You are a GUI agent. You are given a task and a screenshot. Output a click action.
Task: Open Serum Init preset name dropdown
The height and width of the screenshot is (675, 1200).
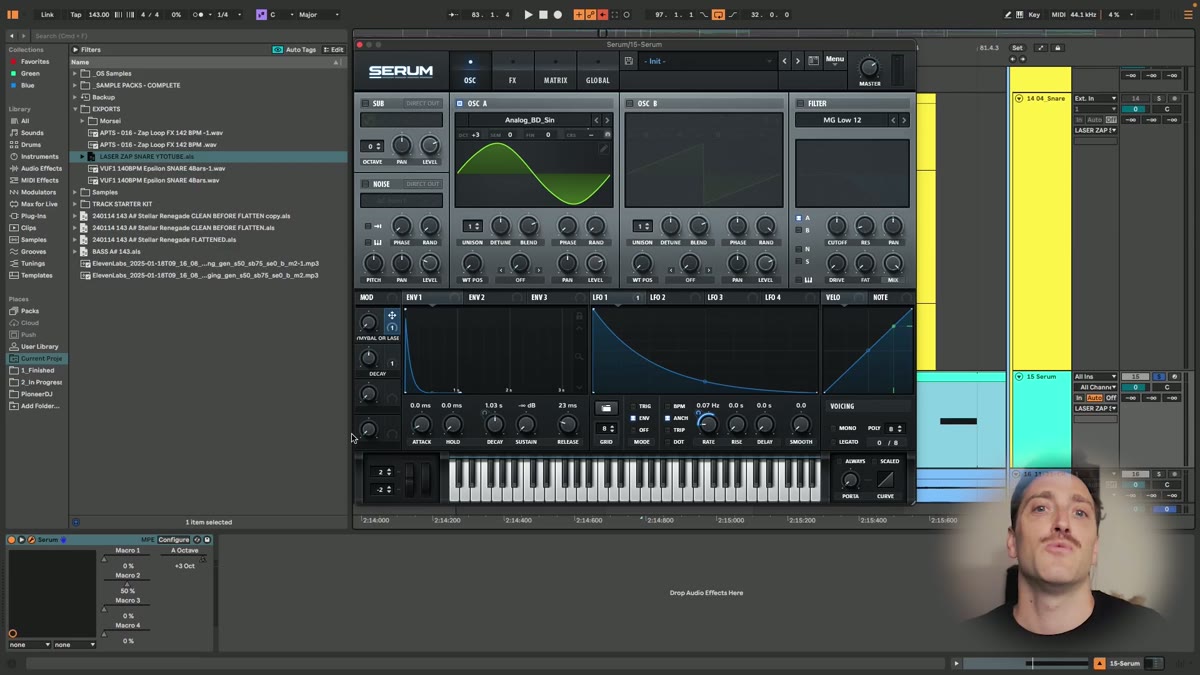click(x=706, y=61)
